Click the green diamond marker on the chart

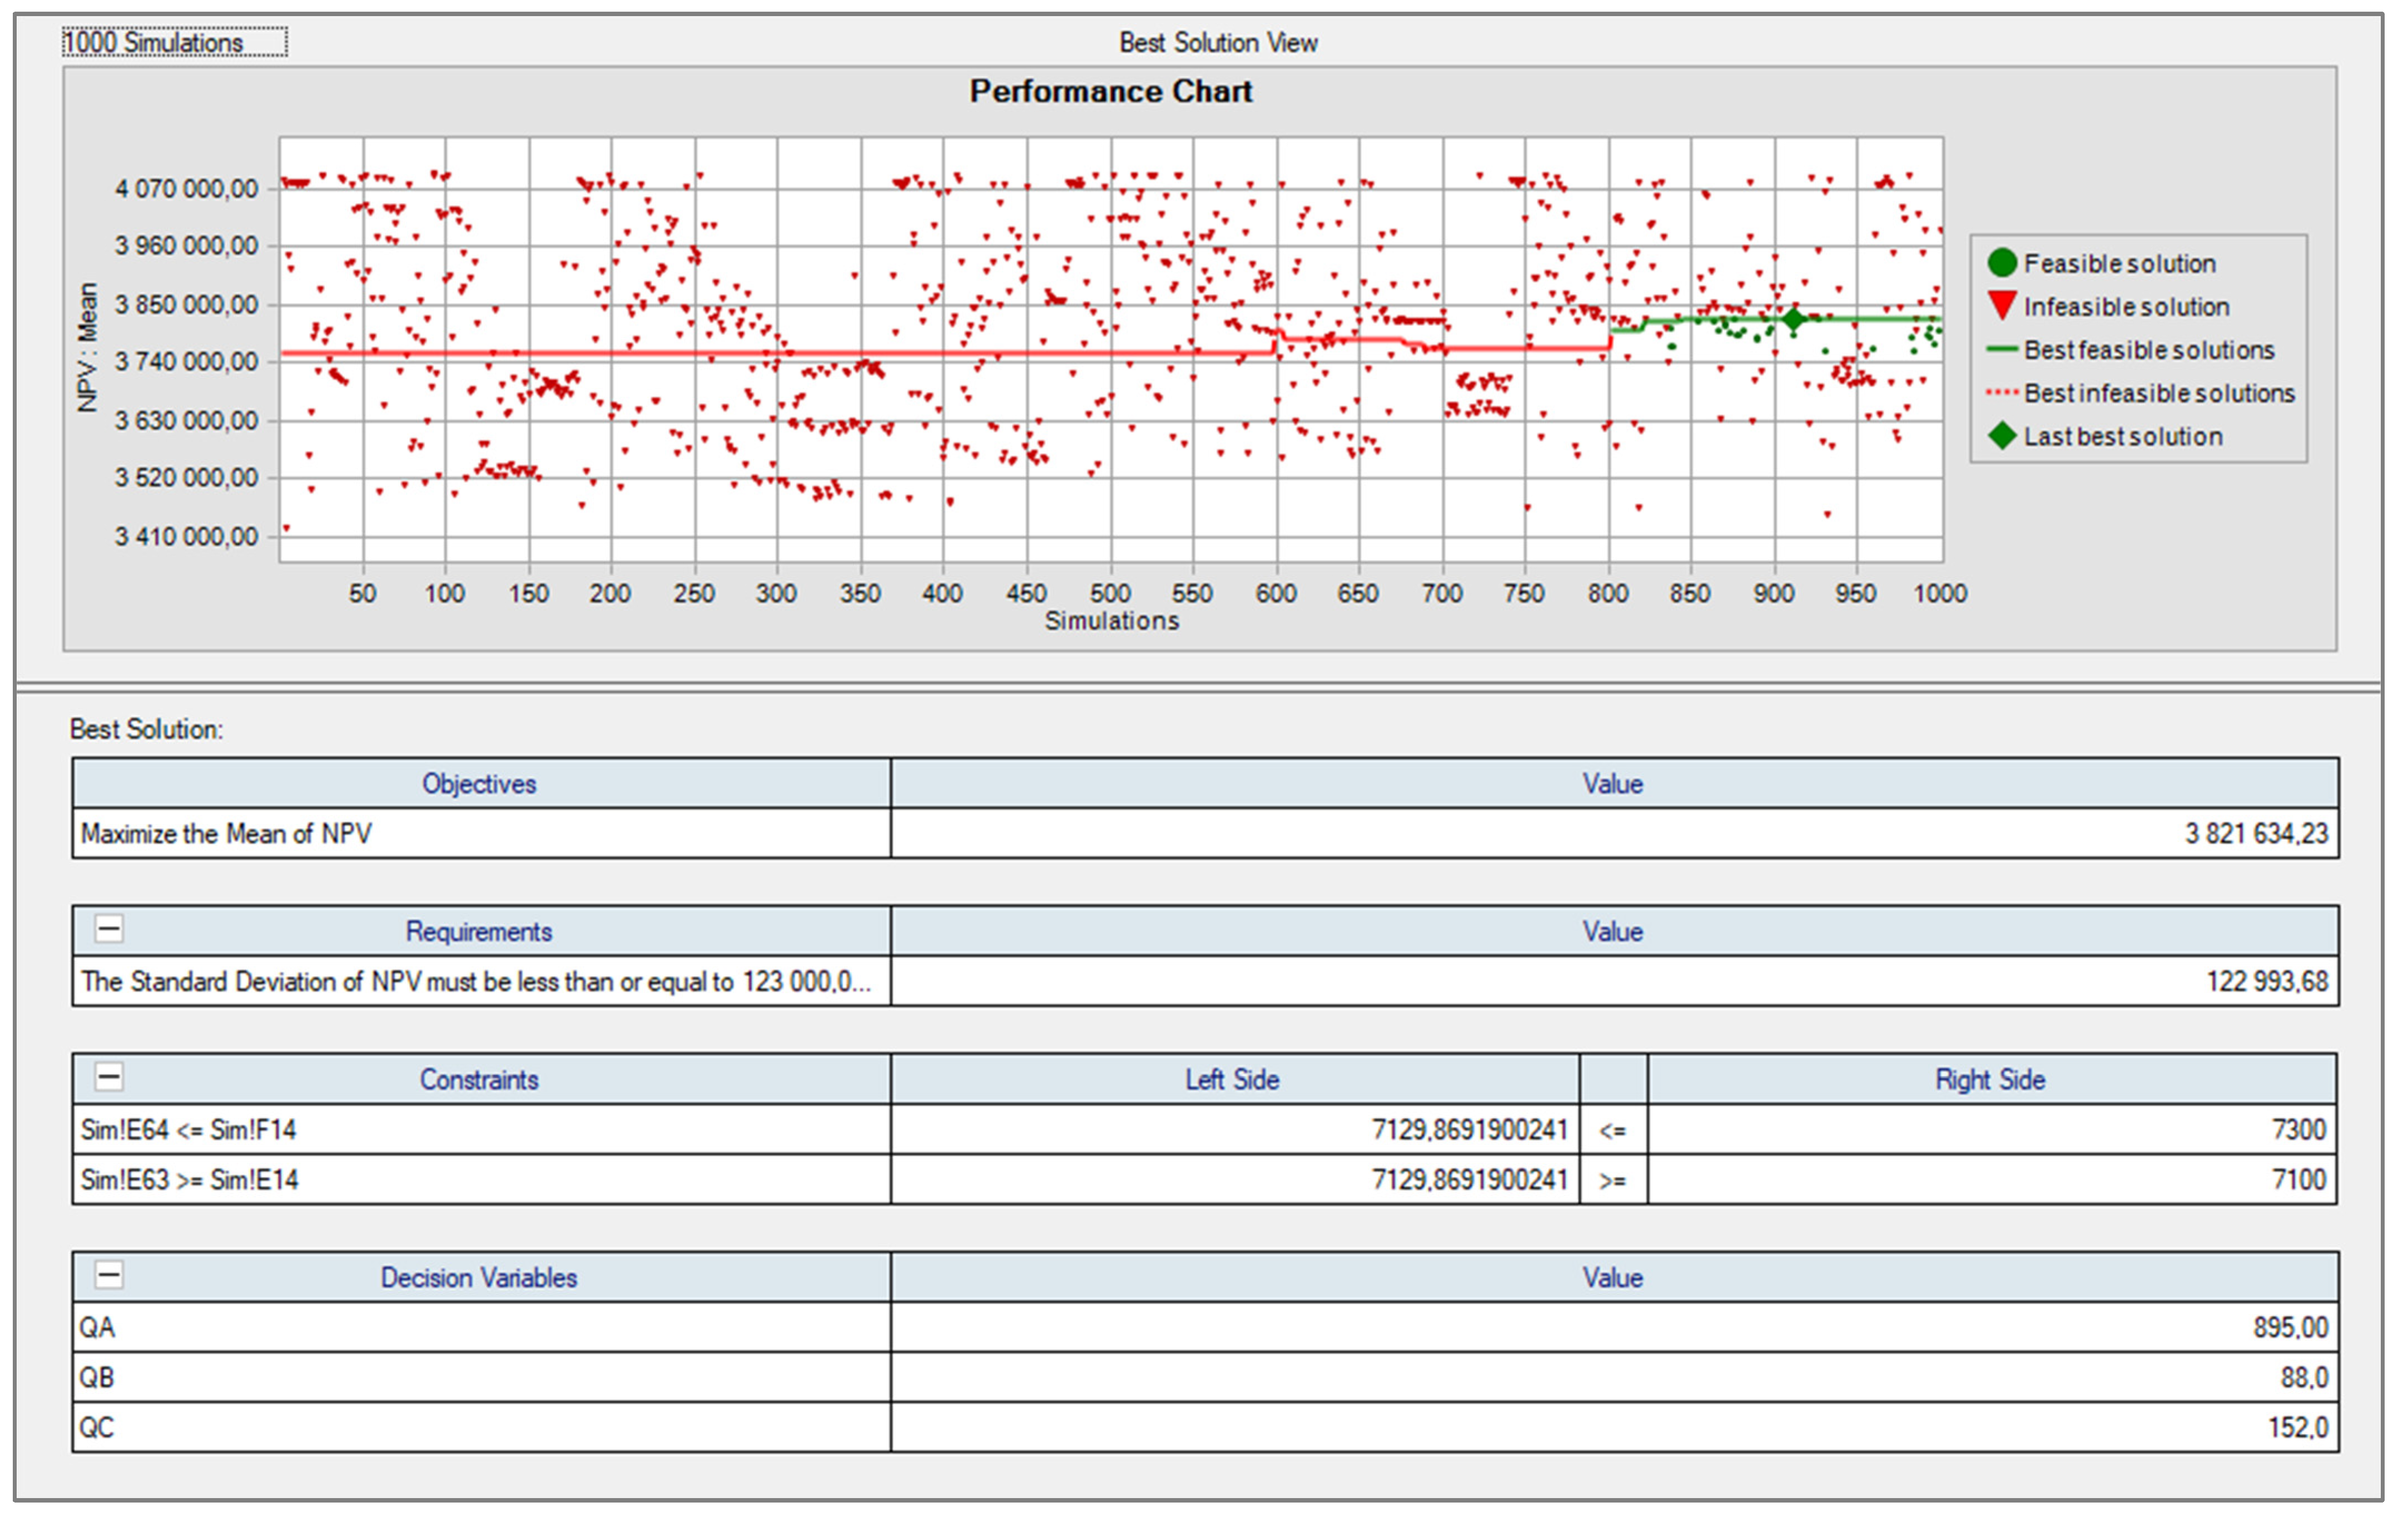tap(1793, 319)
